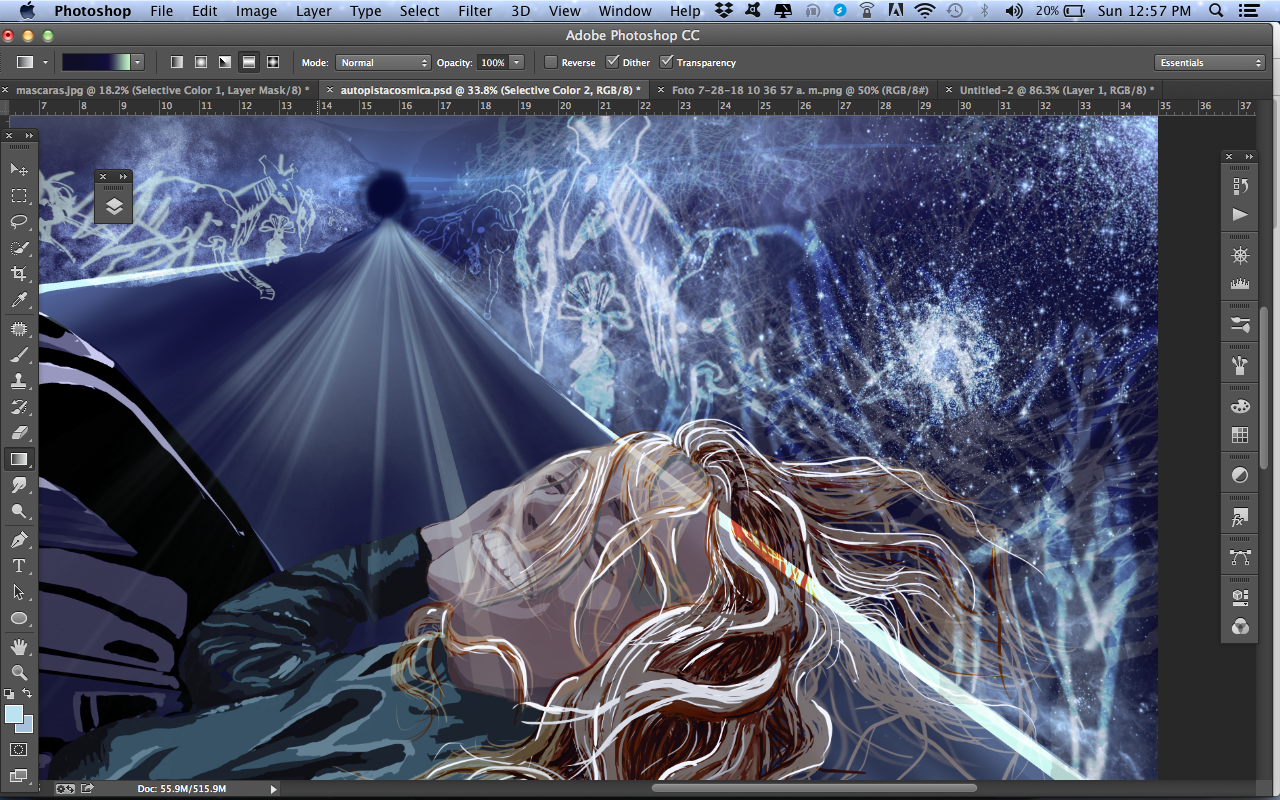Enable the Reverse gradient checkbox
The width and height of the screenshot is (1280, 800).
point(551,62)
